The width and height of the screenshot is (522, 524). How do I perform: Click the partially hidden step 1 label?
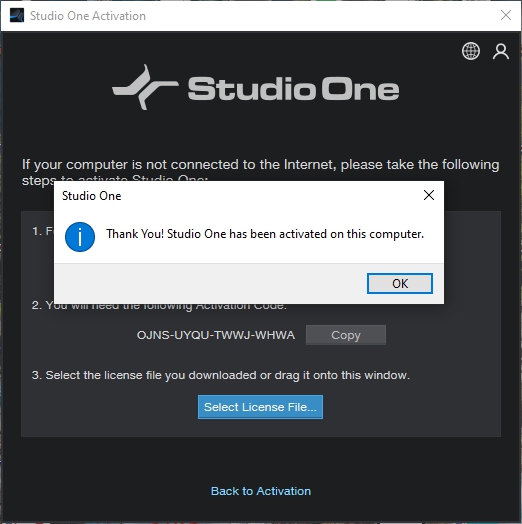pos(43,231)
